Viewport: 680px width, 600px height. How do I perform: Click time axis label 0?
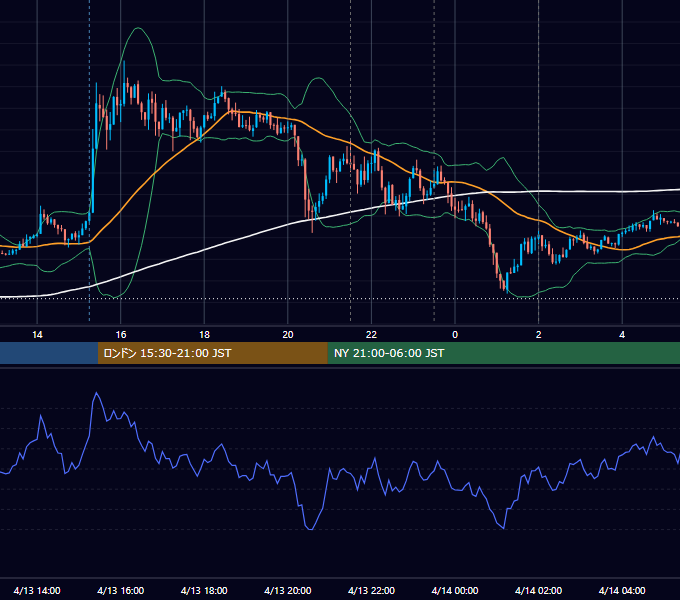[x=455, y=335]
